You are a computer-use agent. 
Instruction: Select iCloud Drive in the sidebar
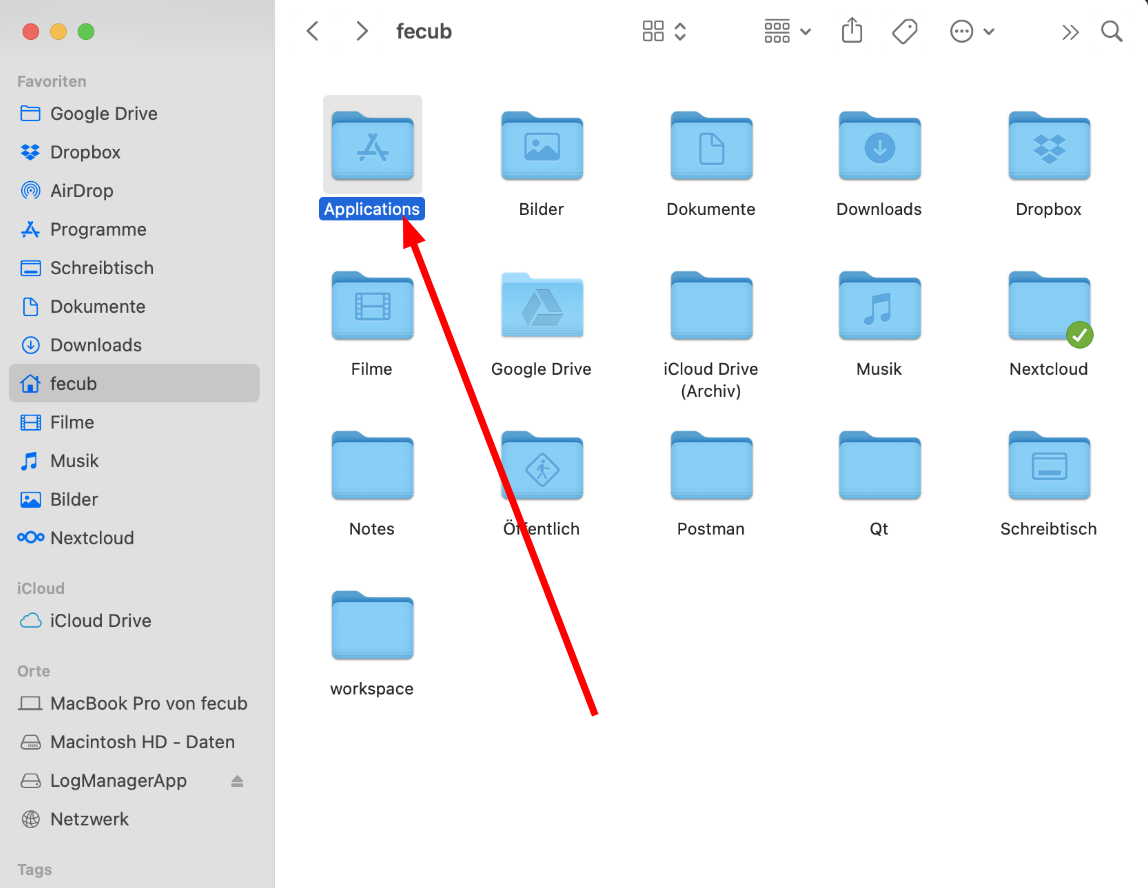coord(100,620)
